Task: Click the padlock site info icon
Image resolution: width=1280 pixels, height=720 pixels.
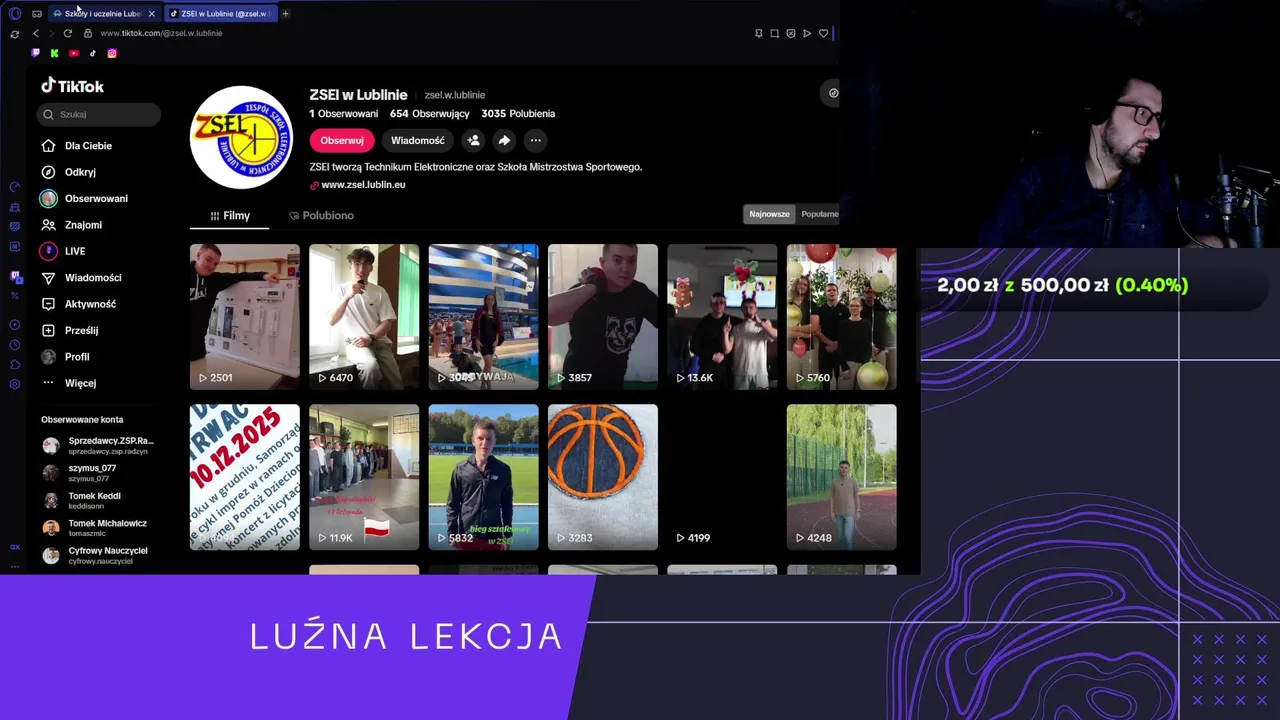Action: [88, 33]
